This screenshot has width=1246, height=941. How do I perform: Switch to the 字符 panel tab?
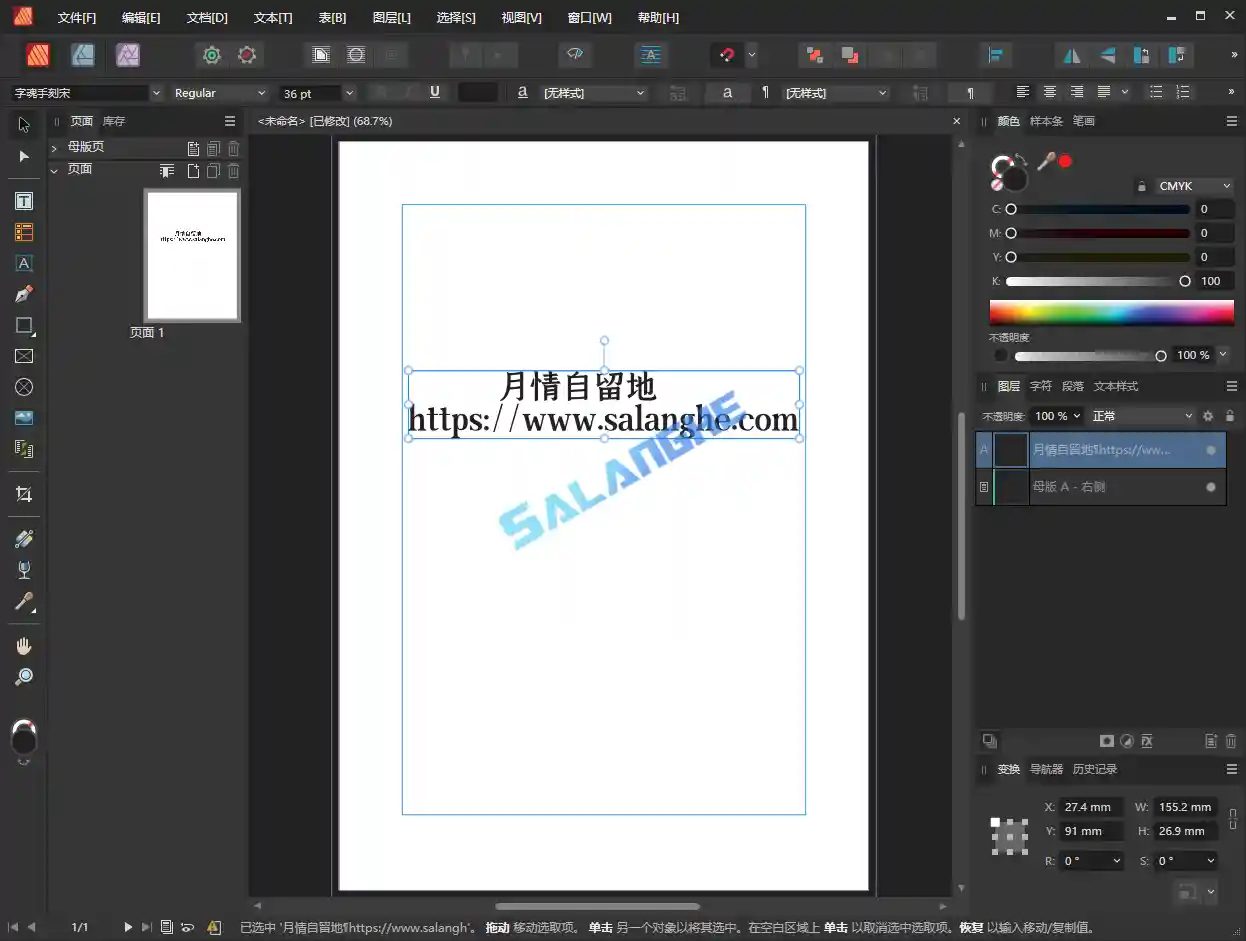pos(1040,385)
